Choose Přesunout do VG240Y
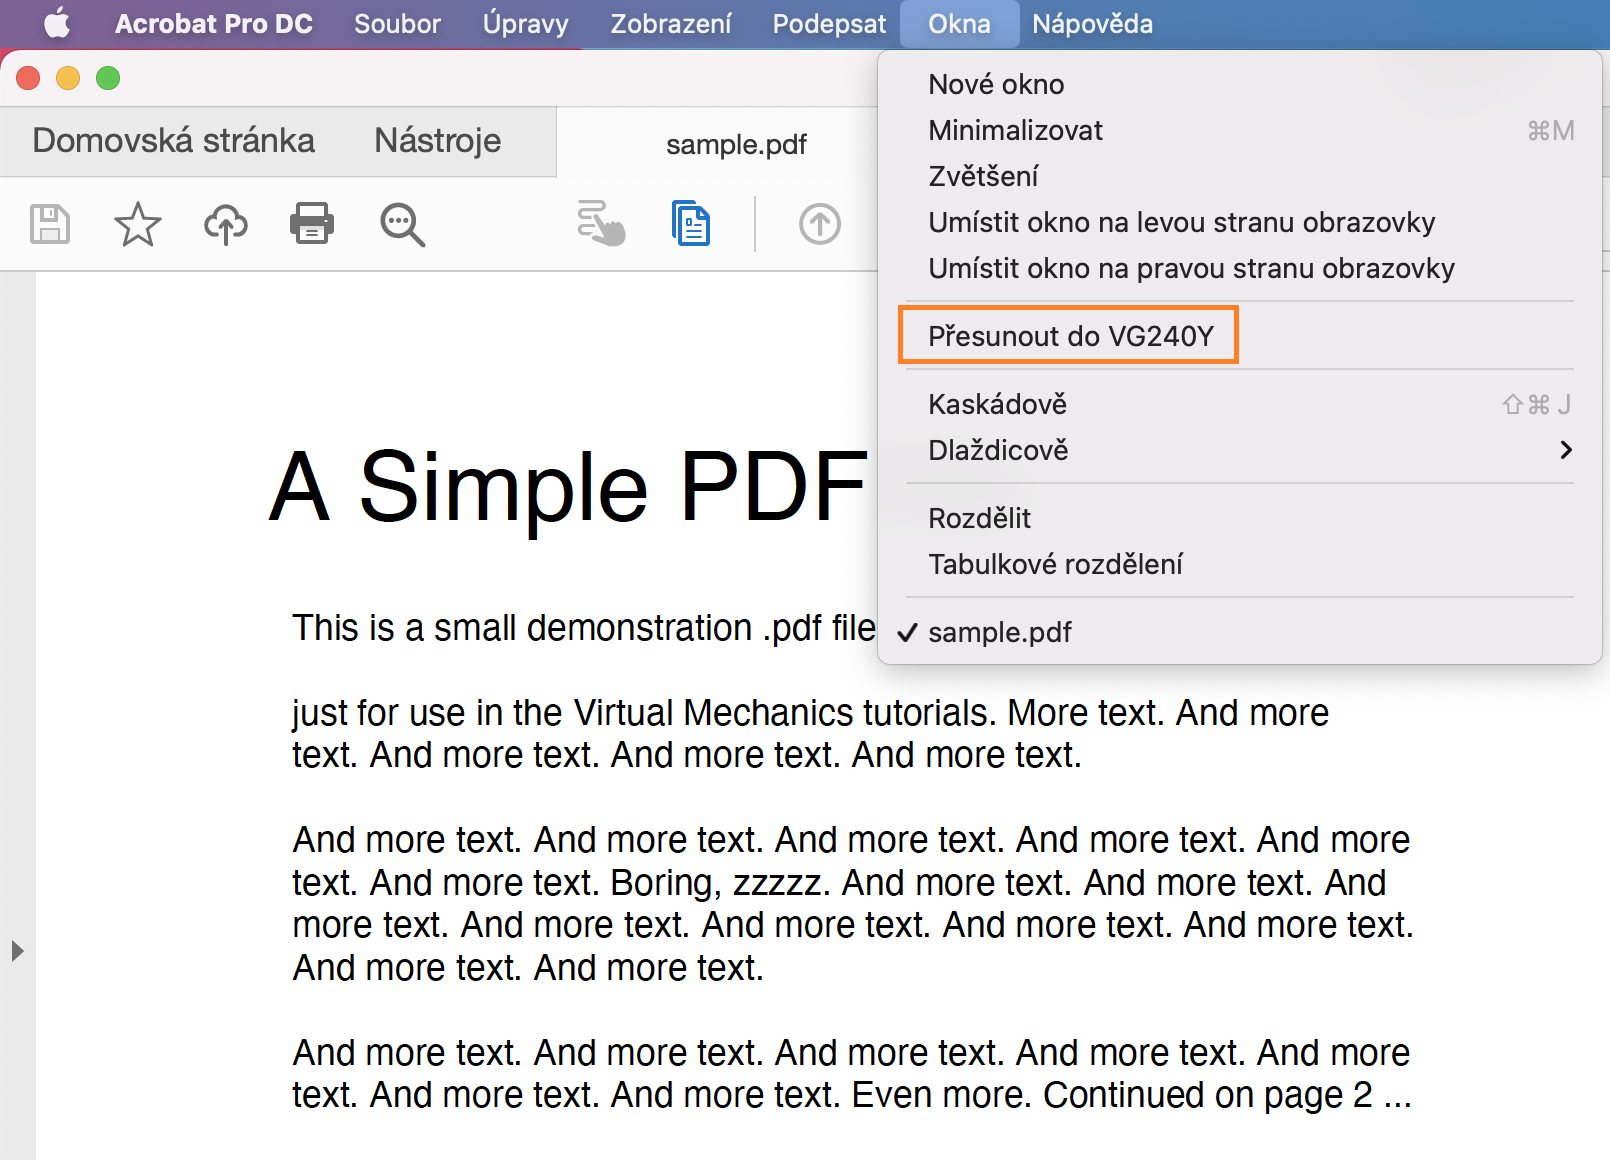 (1240, 336)
